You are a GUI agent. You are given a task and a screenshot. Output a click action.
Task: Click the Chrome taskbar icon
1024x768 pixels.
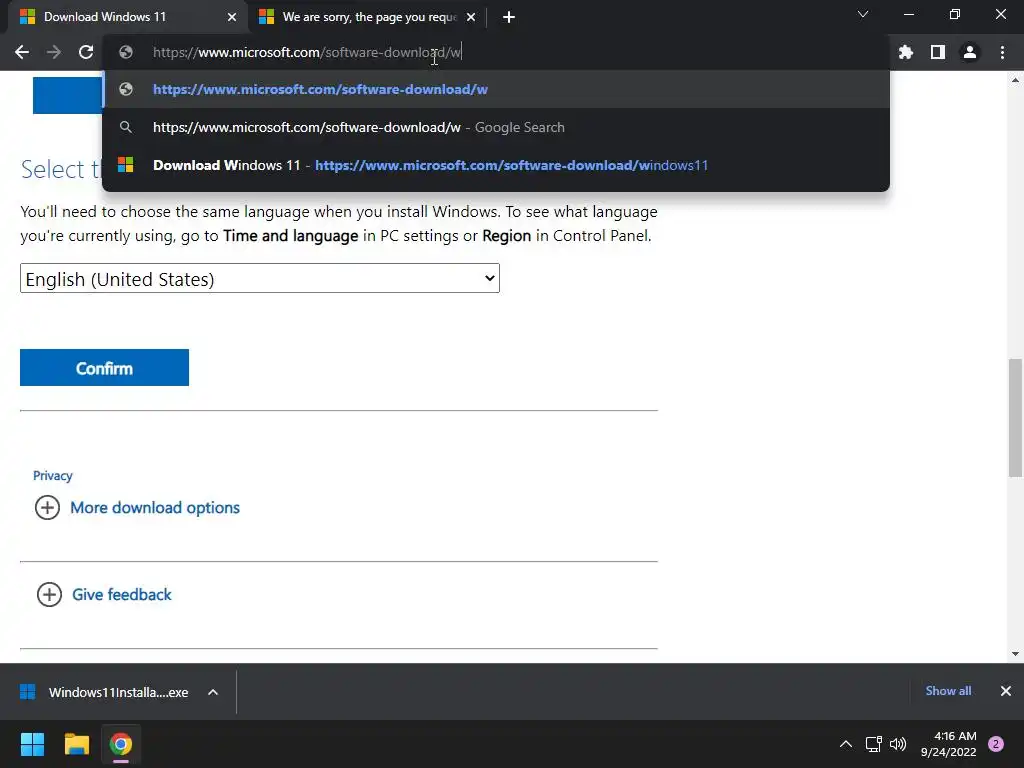(x=121, y=744)
